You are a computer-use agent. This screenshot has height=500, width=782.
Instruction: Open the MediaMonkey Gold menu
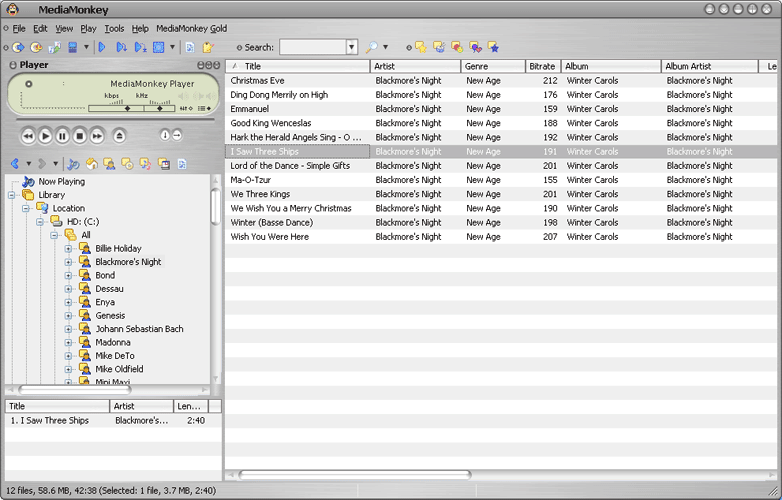click(x=192, y=28)
